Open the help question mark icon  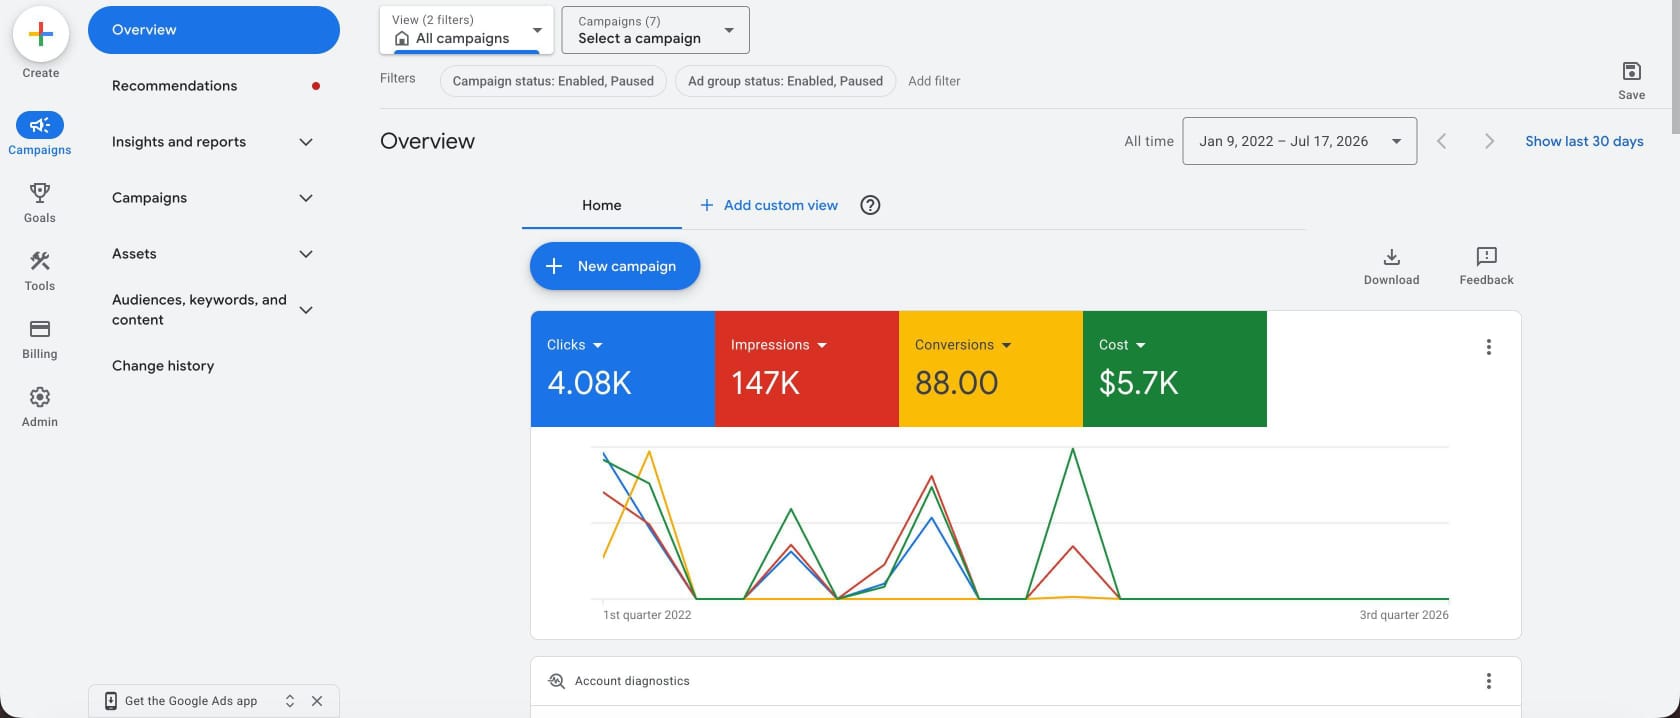(870, 205)
